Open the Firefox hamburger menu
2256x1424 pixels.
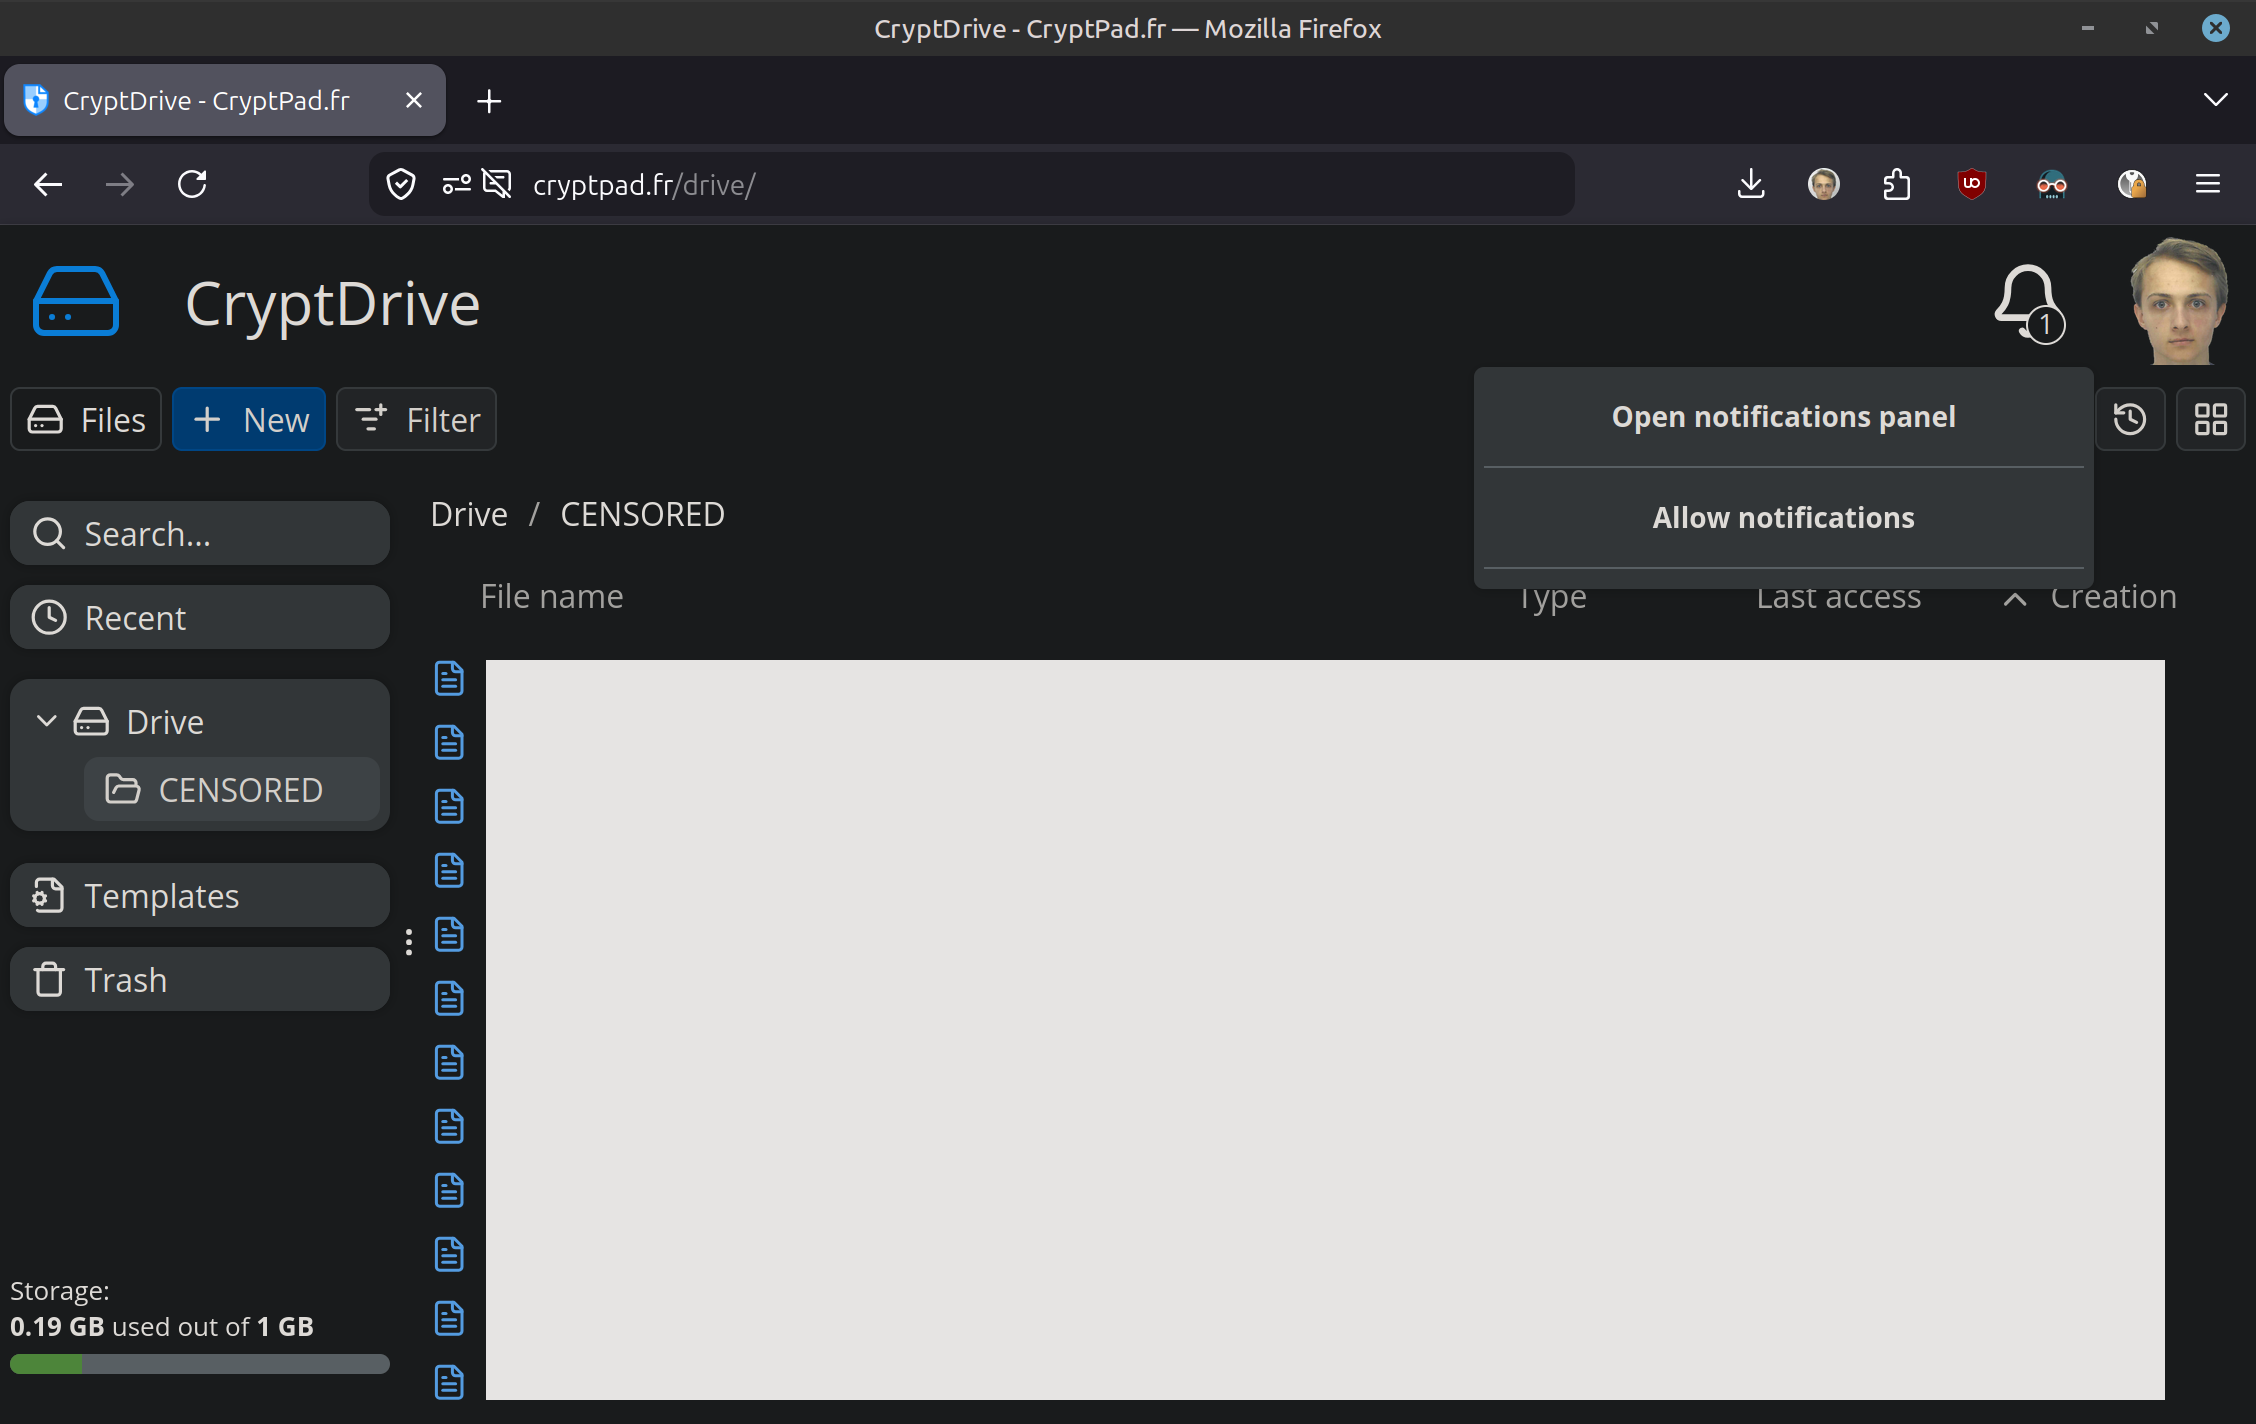[x=2208, y=184]
